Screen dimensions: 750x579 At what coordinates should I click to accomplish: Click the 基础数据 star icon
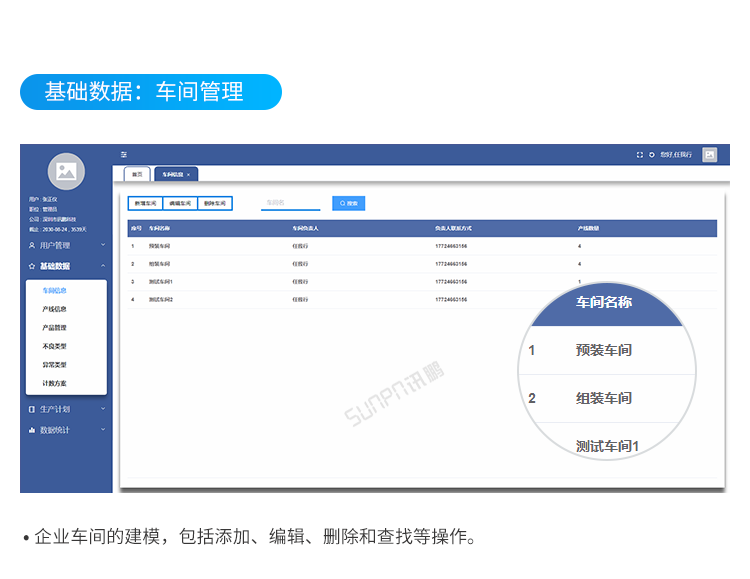pos(32,266)
